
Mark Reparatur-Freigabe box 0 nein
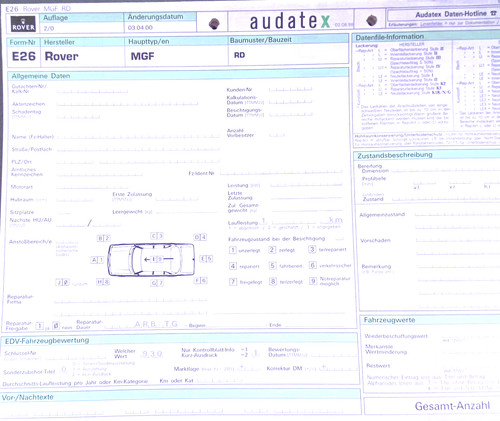pyautogui.click(x=56, y=326)
